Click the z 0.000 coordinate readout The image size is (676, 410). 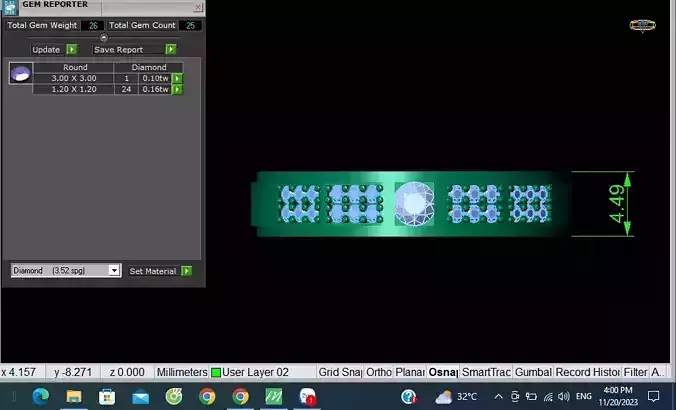127,372
